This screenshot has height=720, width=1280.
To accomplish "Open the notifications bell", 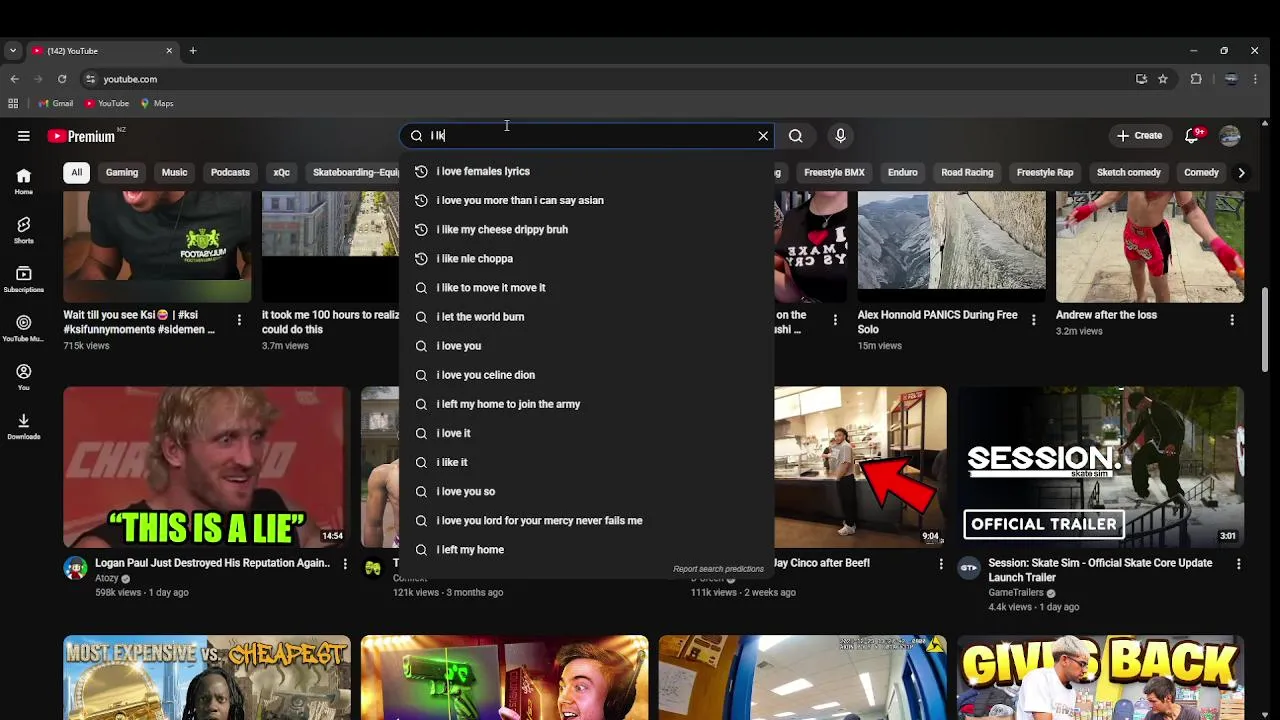I will pyautogui.click(x=1192, y=136).
